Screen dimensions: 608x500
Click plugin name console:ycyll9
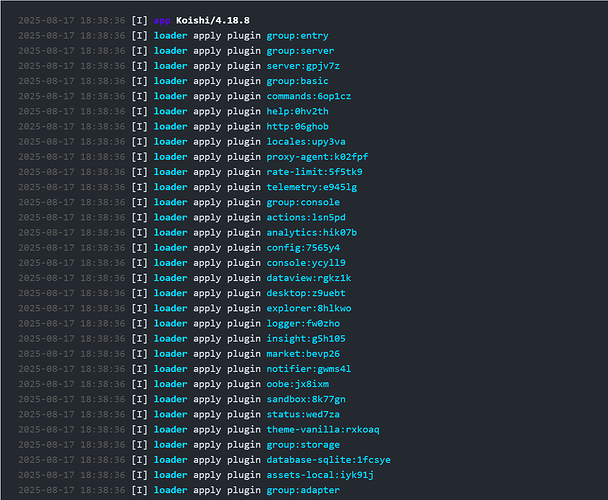point(306,263)
